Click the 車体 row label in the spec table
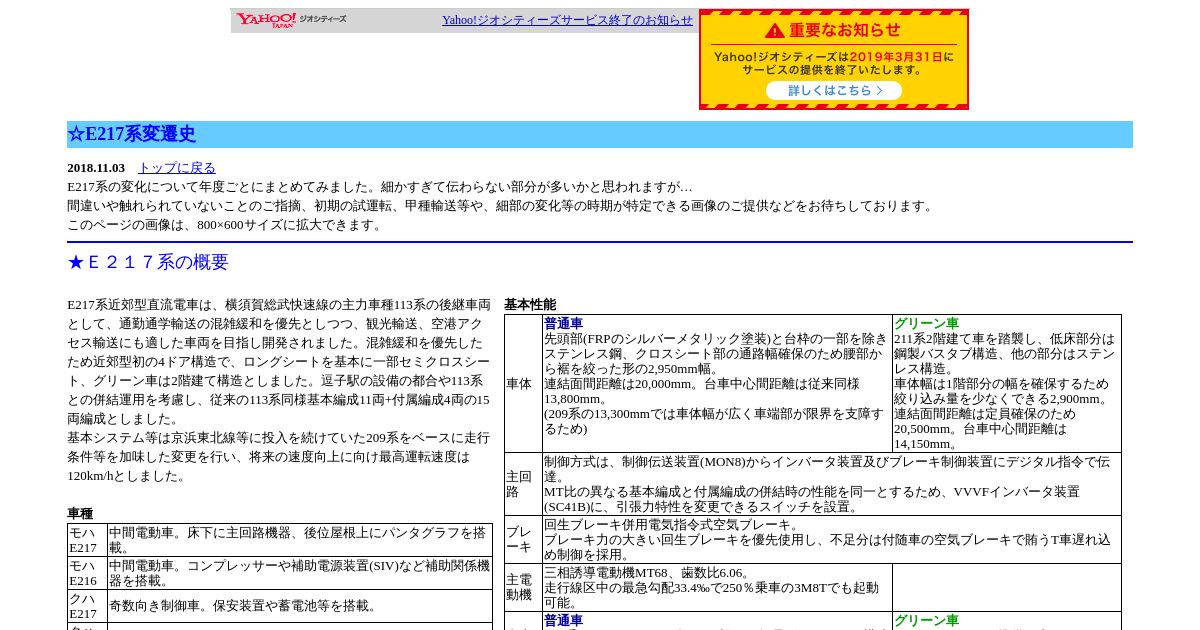The height and width of the screenshot is (630, 1200). (x=523, y=384)
